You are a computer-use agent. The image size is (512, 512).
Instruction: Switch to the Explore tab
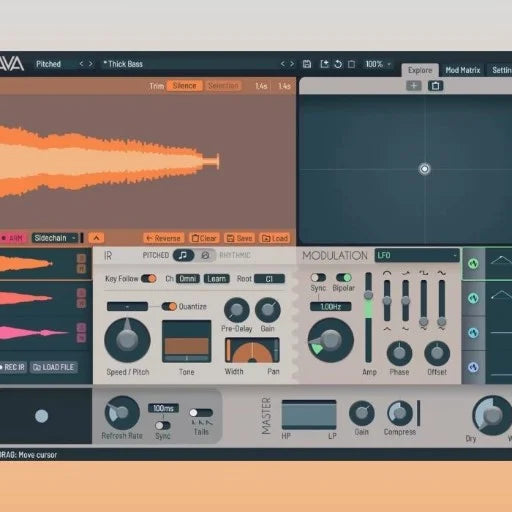point(420,70)
